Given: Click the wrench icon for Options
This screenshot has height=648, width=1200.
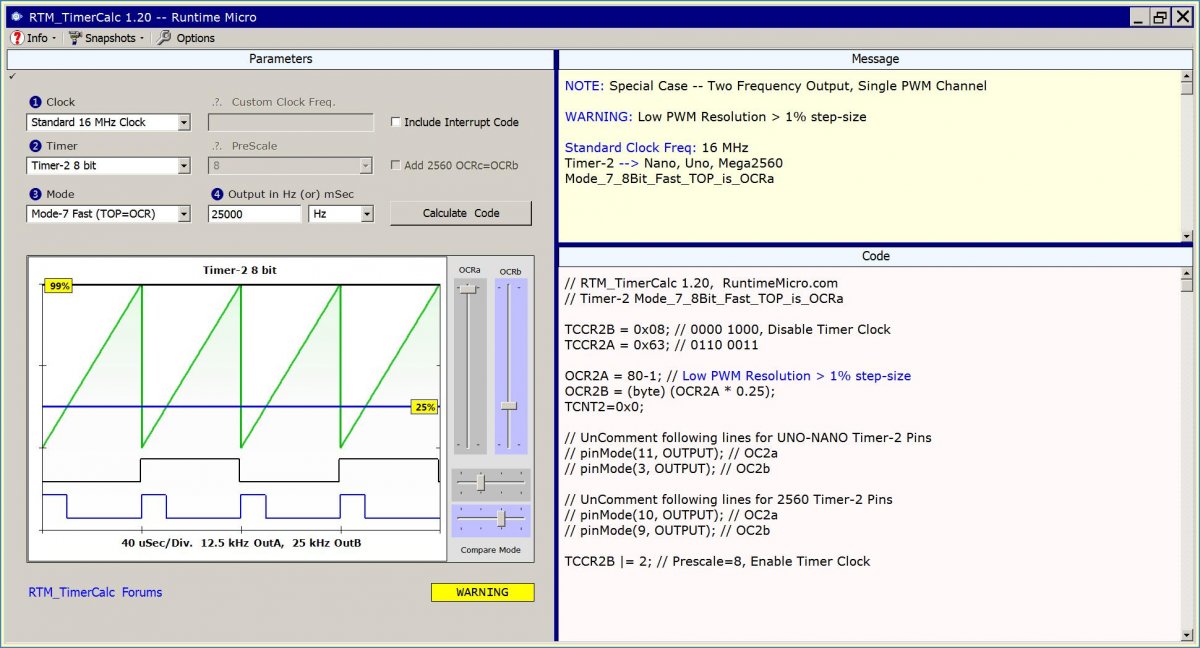Looking at the screenshot, I should tap(164, 38).
